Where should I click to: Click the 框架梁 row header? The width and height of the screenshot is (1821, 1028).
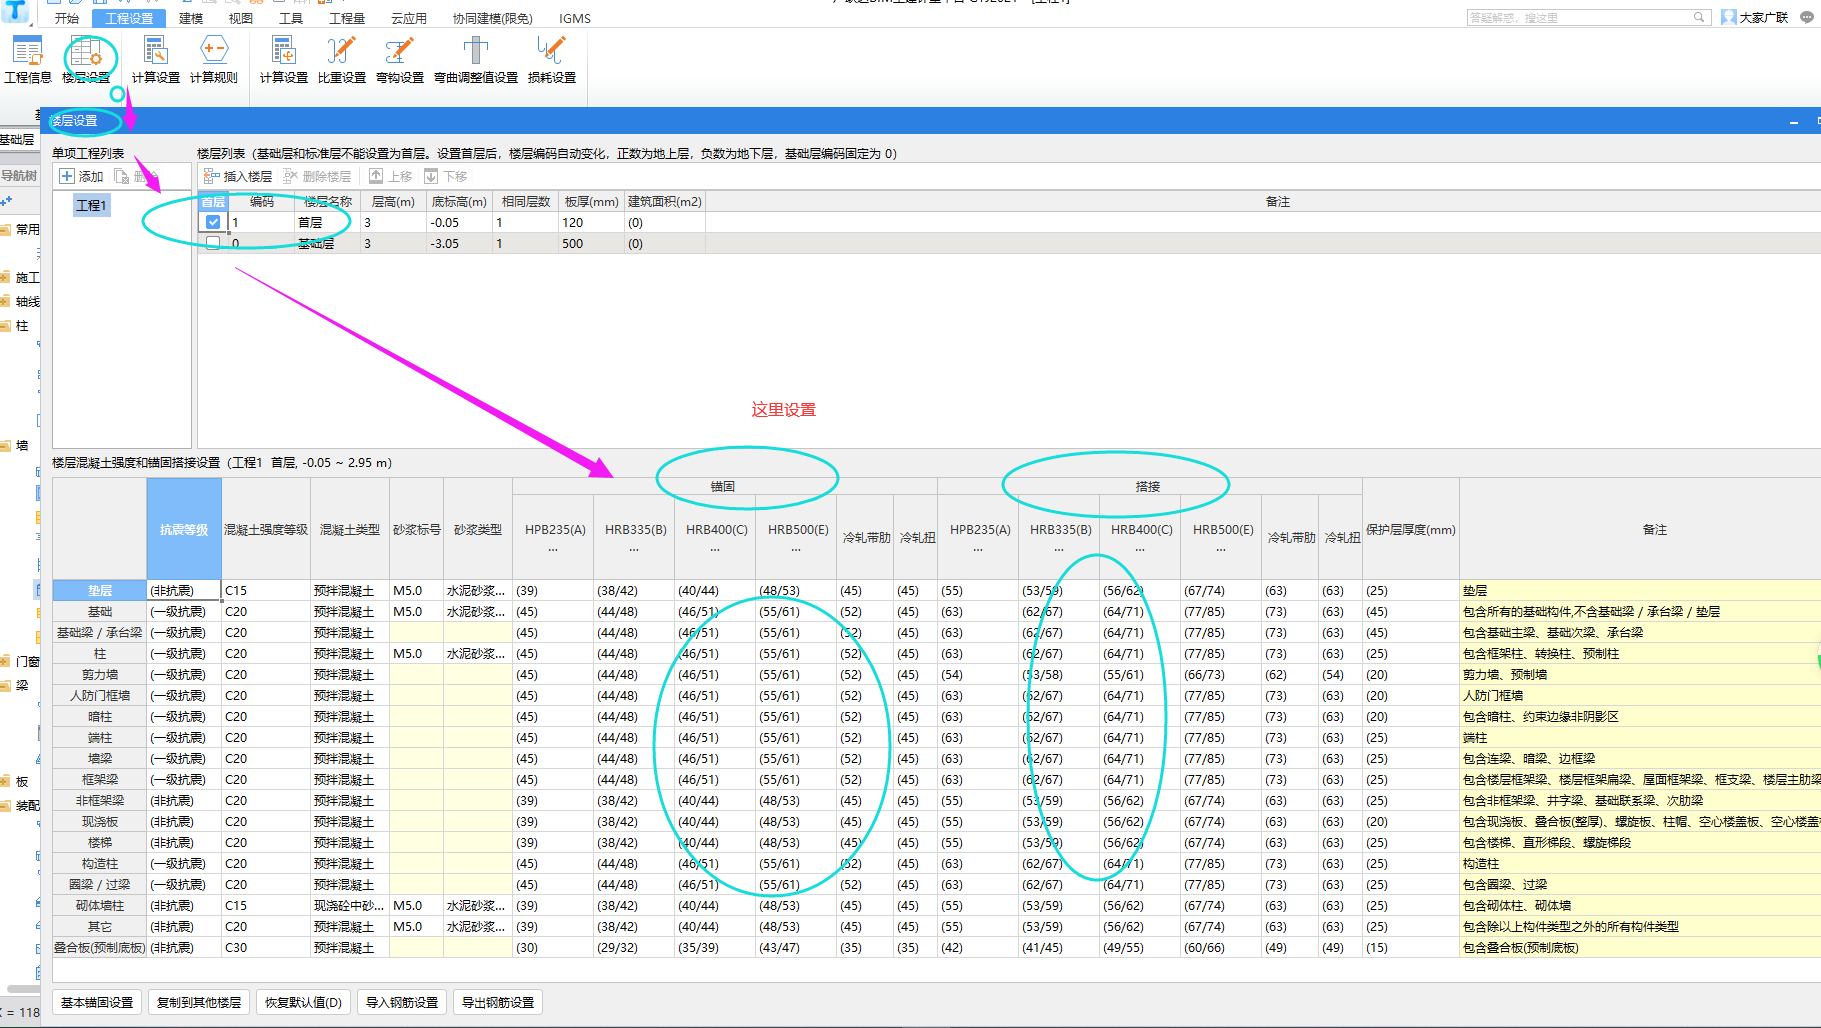point(100,779)
